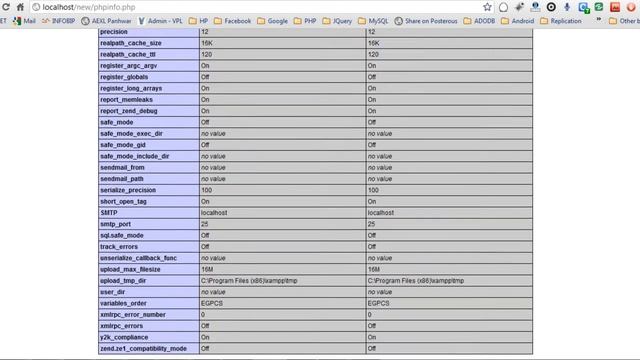The image size is (640, 360).
Task: Select the 'safe_mode_gid' directive cell
Action: click(149, 145)
